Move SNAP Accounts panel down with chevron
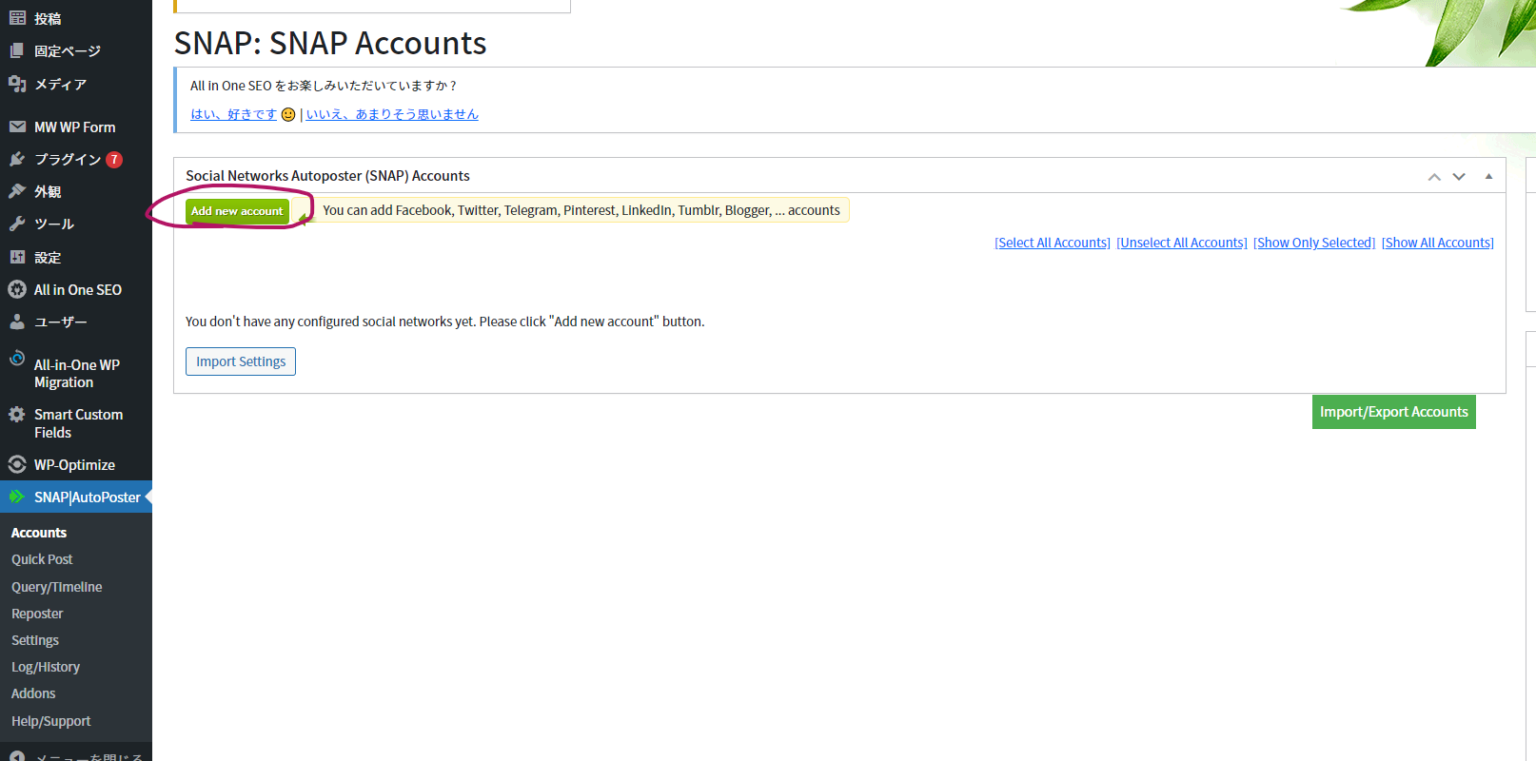The height and width of the screenshot is (761, 1536). pos(1459,175)
